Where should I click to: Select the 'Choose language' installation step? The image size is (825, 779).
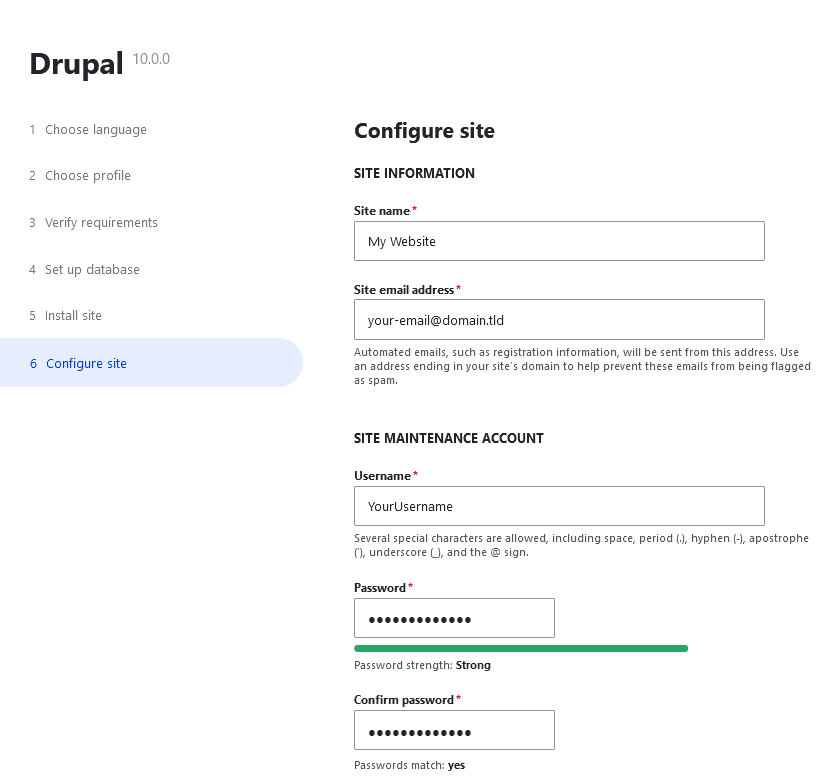point(95,129)
